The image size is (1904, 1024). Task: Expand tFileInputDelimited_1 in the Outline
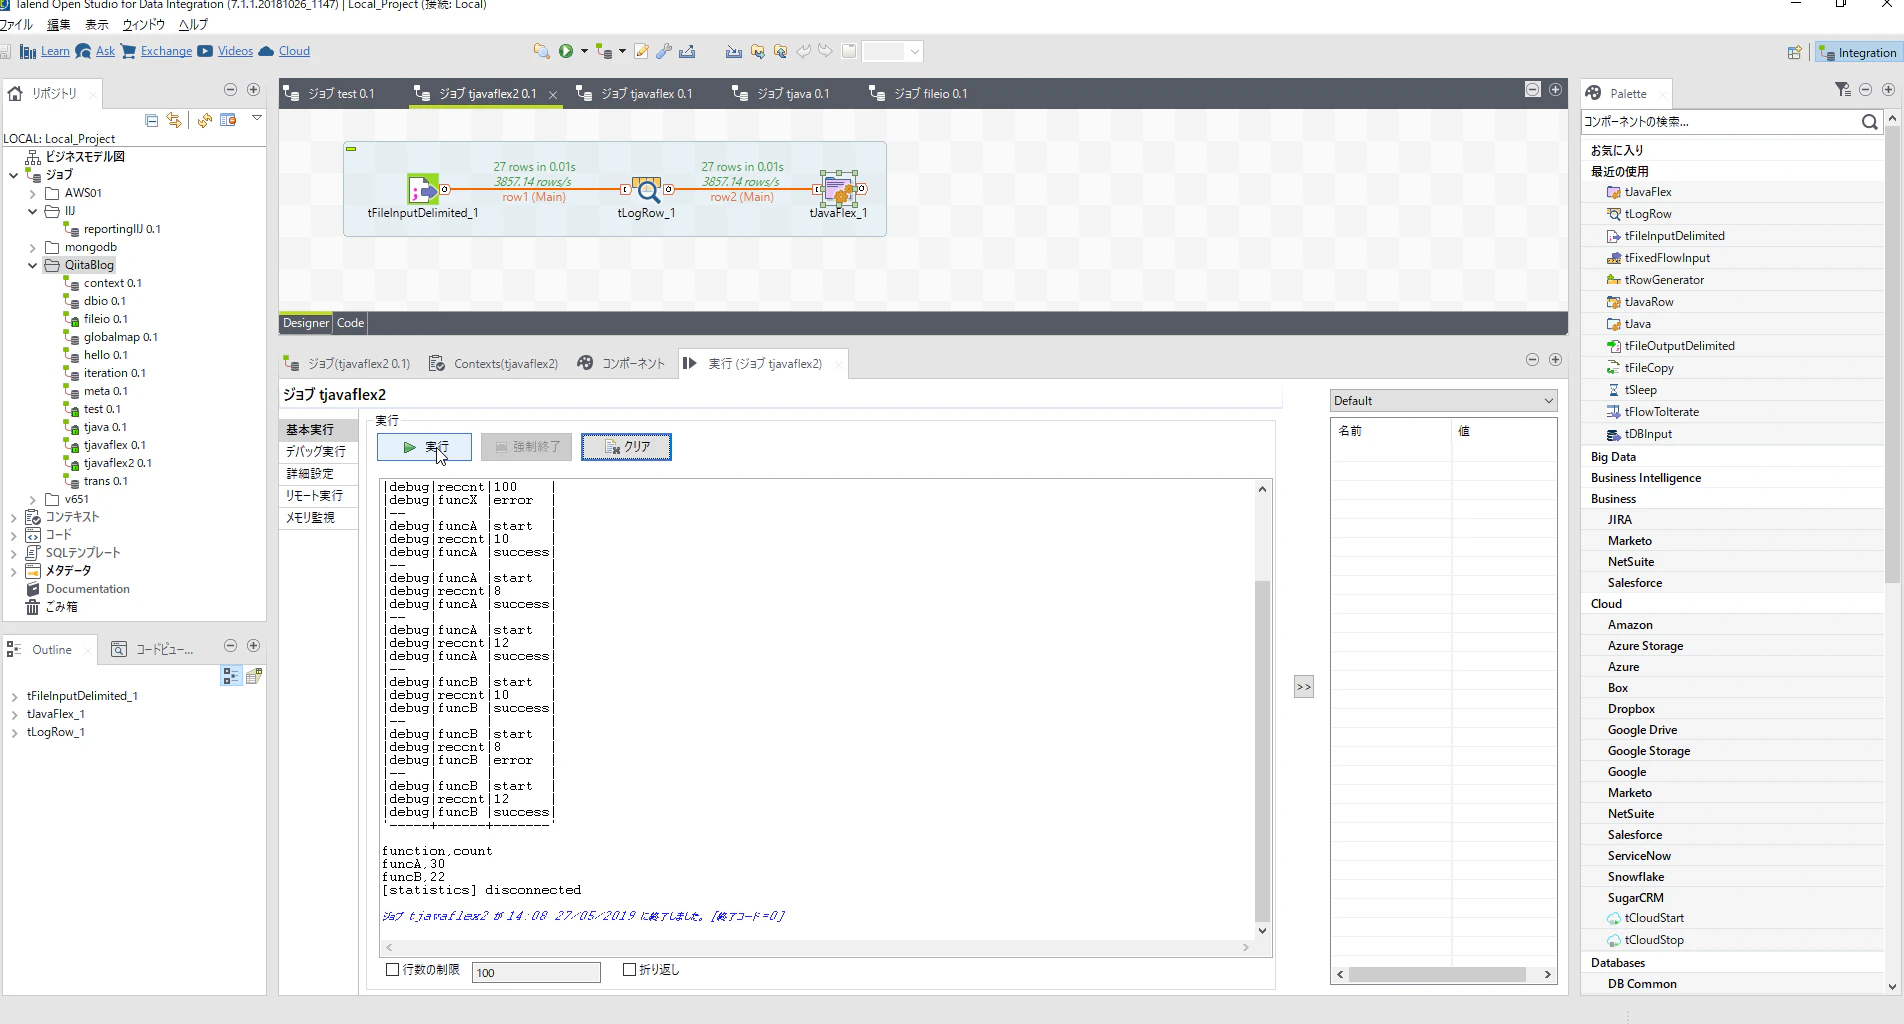14,697
